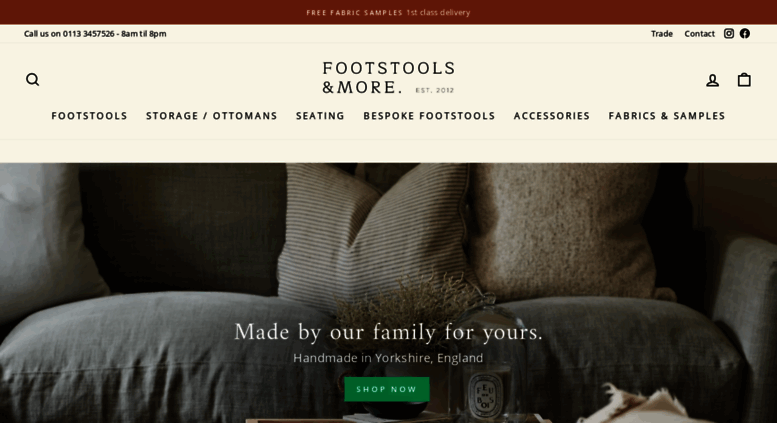Screen dimensions: 777x423
Task: Open the account login icon
Action: [713, 80]
